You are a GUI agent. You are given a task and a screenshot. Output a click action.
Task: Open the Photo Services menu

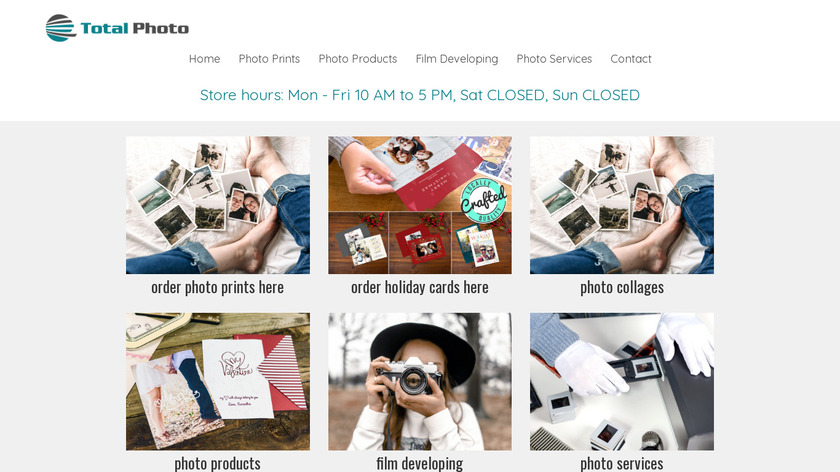[x=554, y=59]
